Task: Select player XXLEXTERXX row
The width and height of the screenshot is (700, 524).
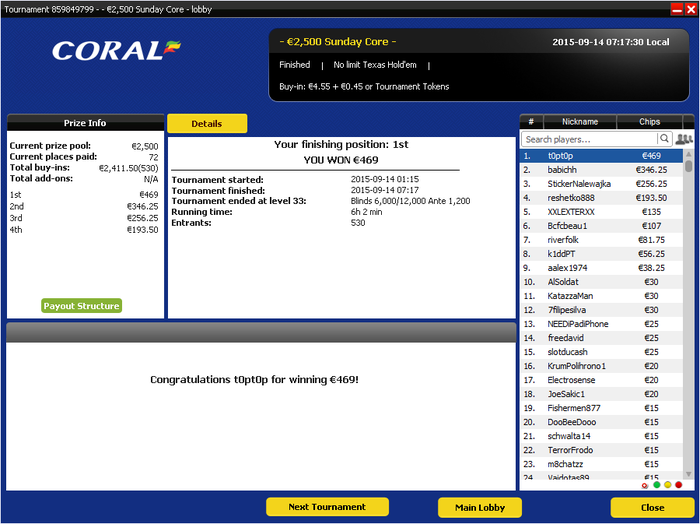Action: 601,212
